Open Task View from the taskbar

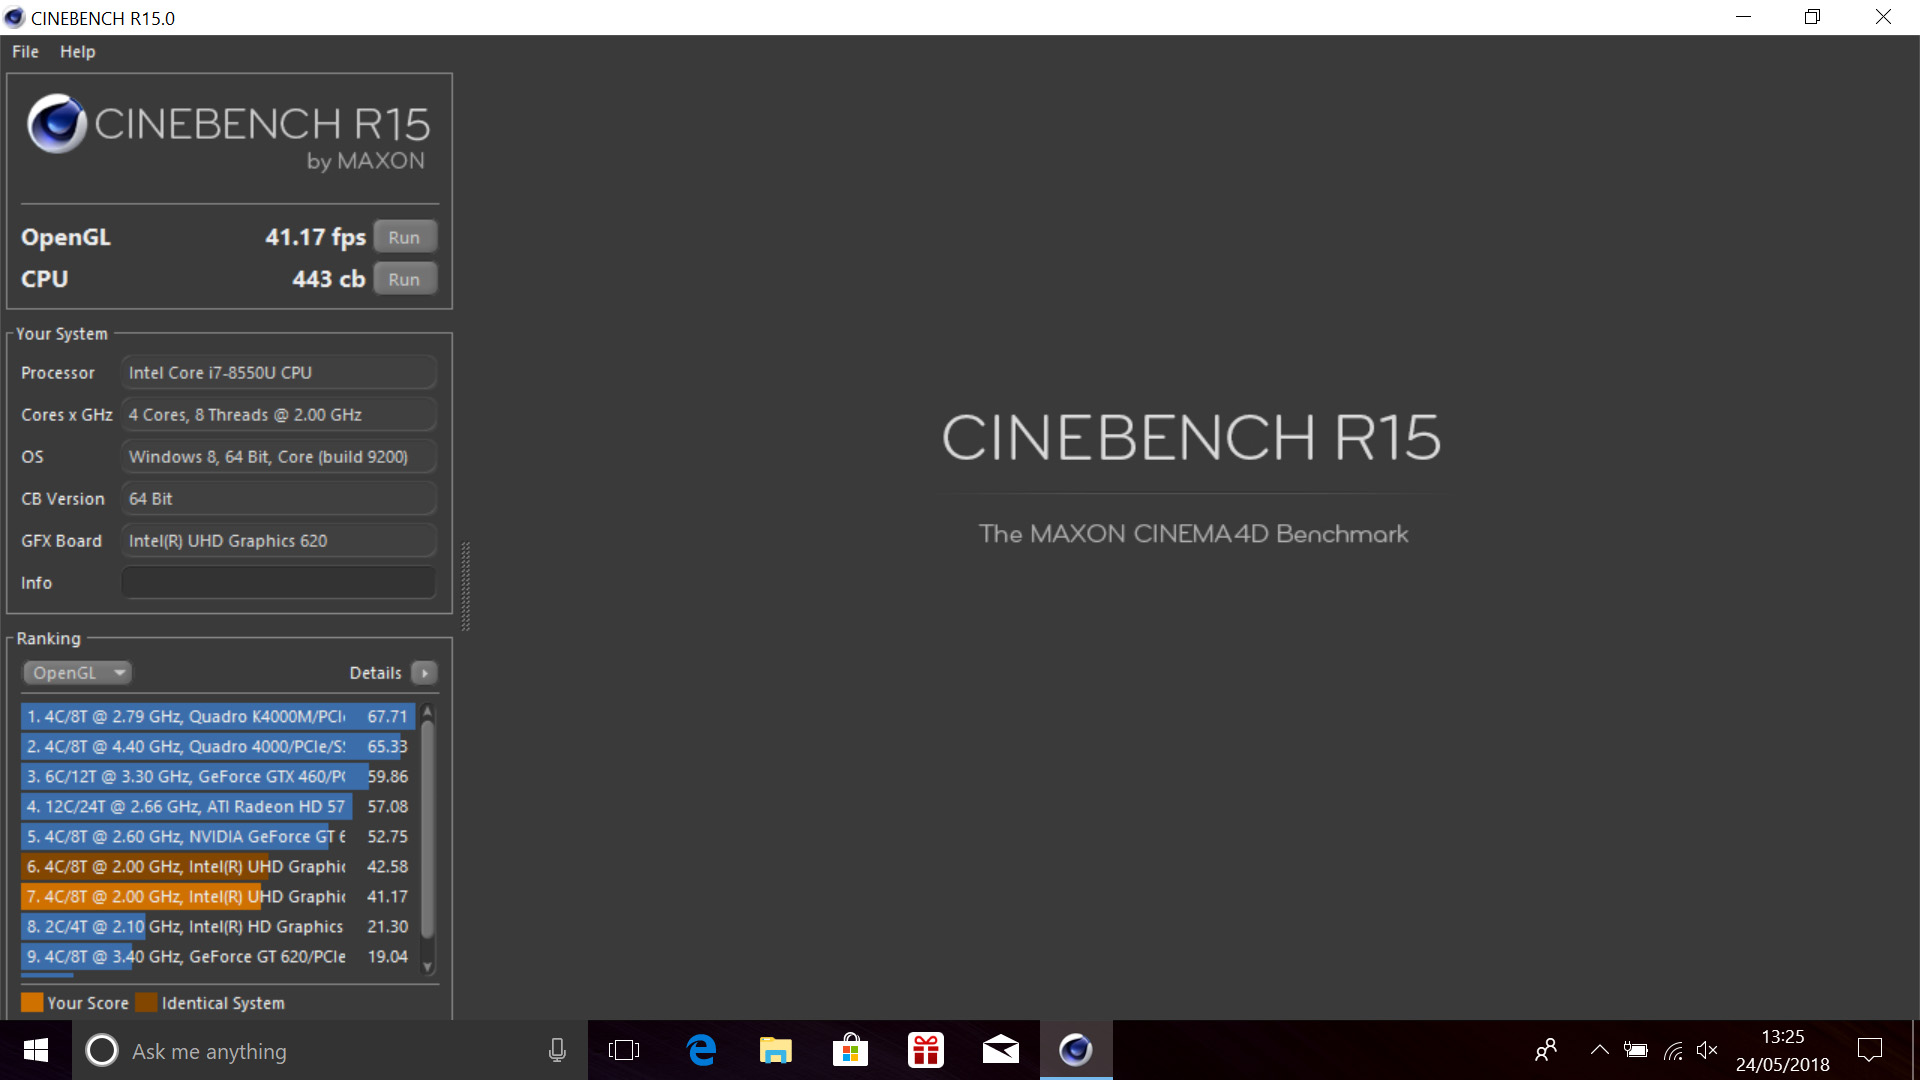623,1050
